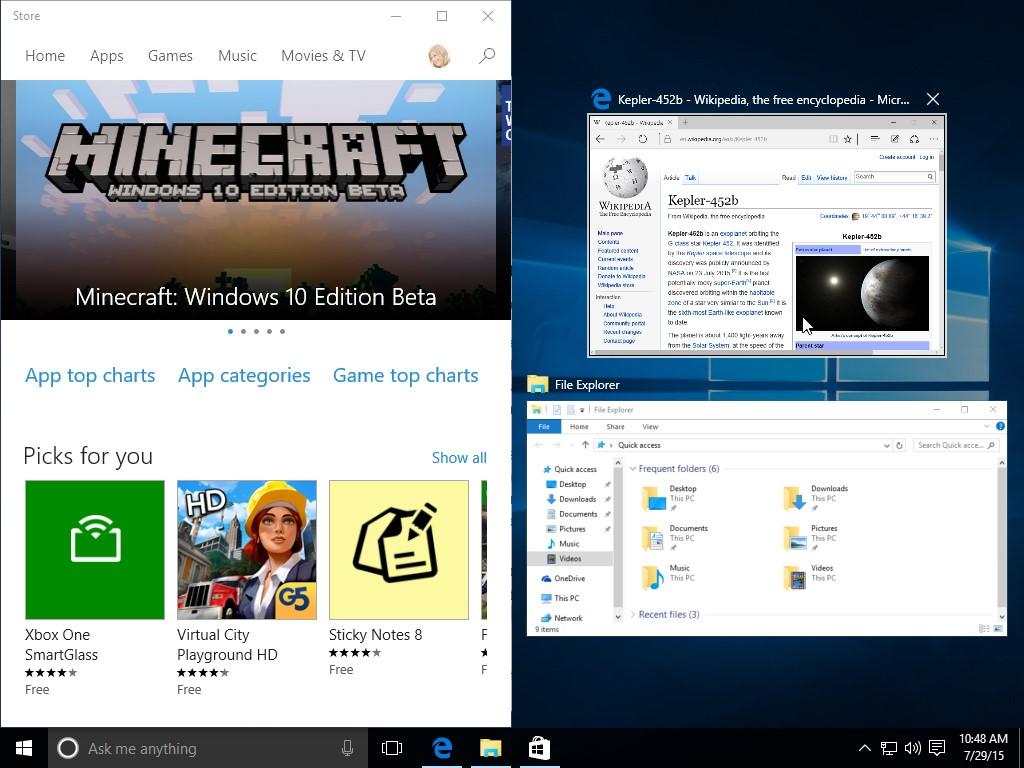Viewport: 1024px width, 768px height.
Task: Open the Videos frequent folder icon
Action: [795, 578]
